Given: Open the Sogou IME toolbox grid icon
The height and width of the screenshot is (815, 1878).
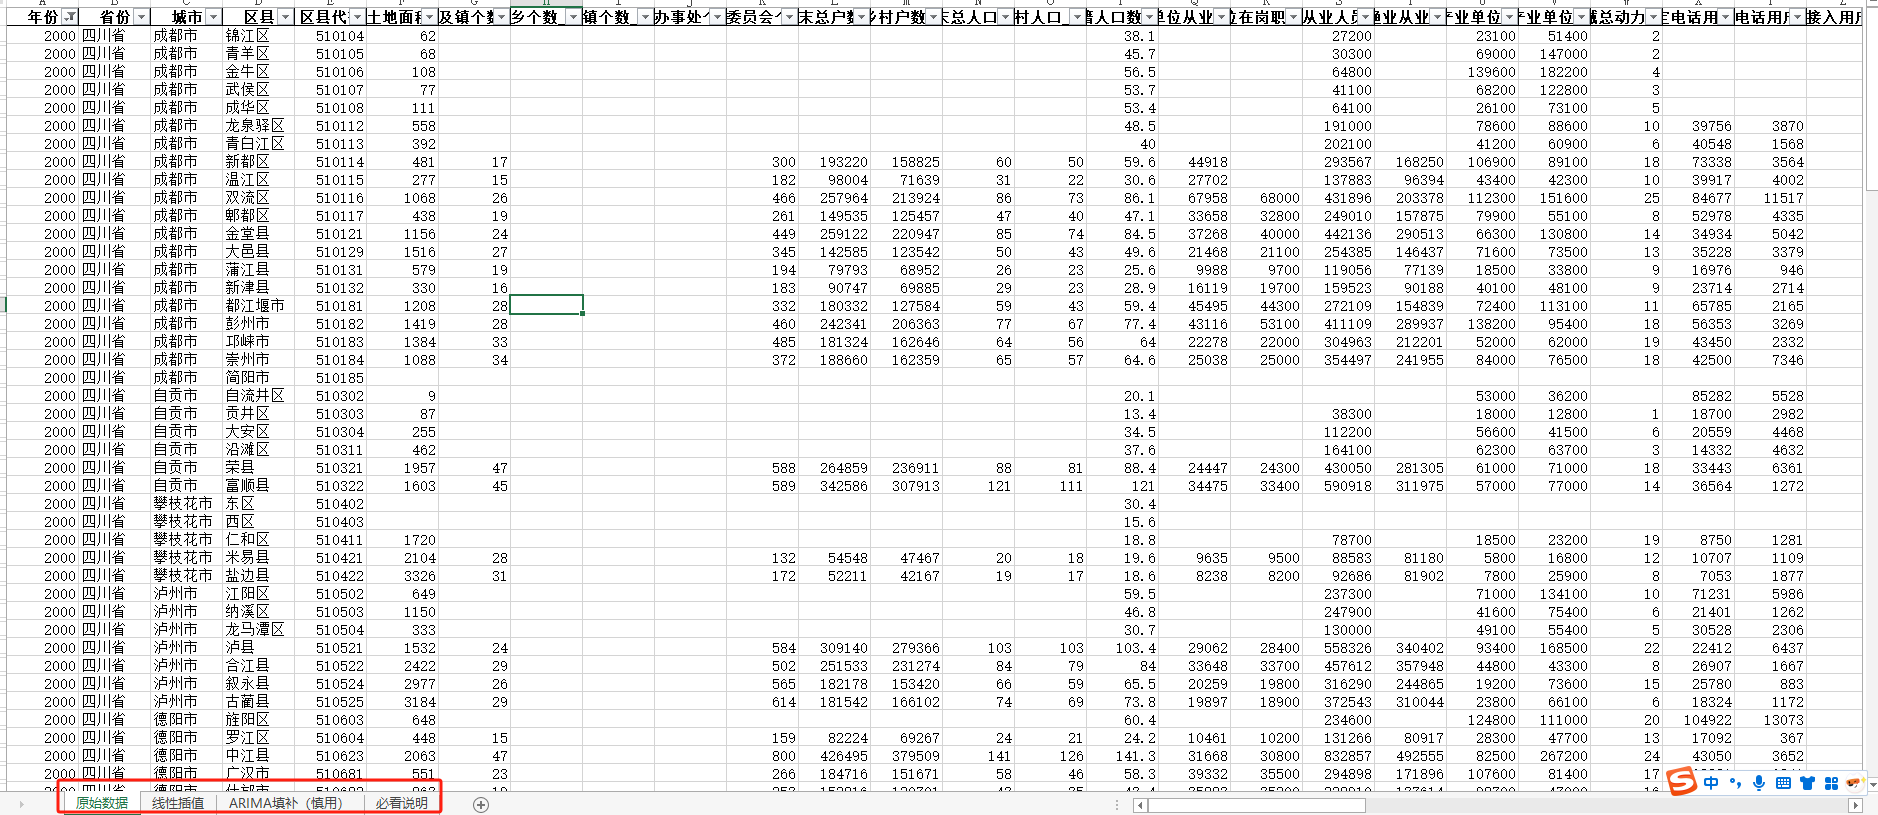Looking at the screenshot, I should tap(1831, 783).
